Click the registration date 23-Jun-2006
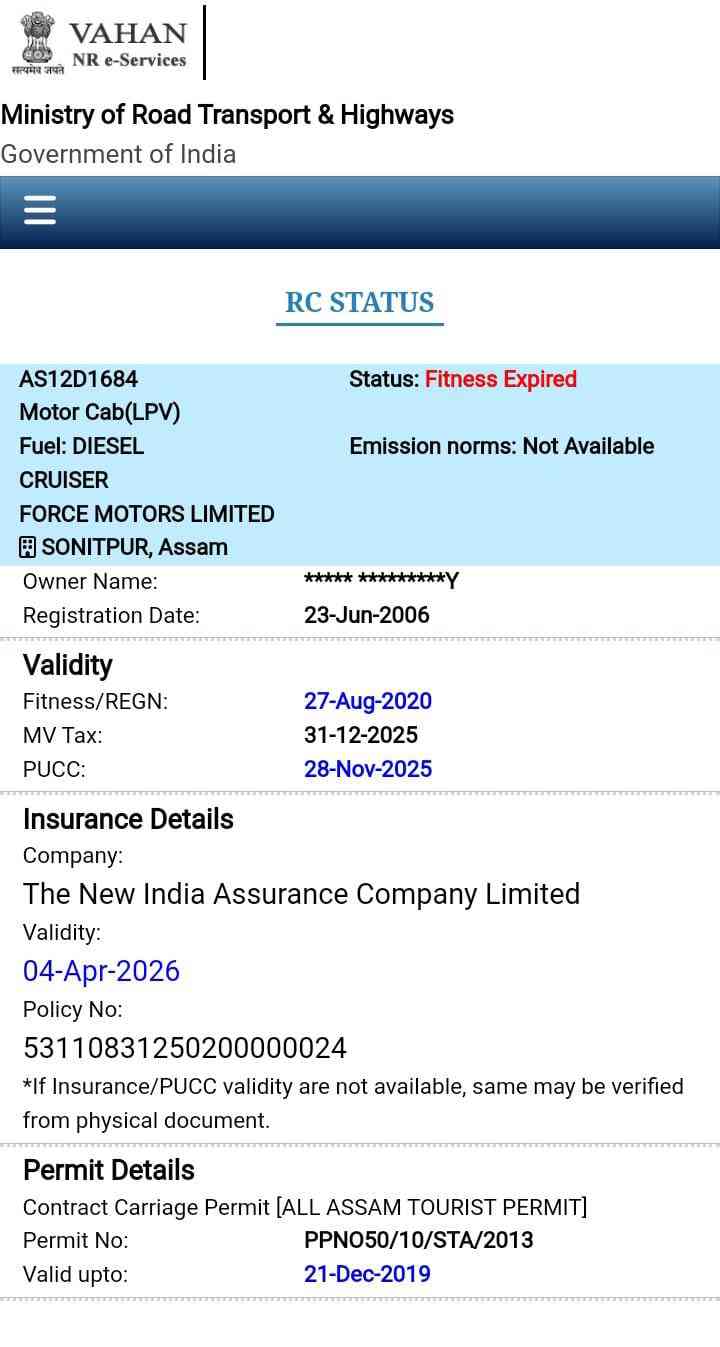Viewport: 720px width, 1347px height. coord(366,615)
